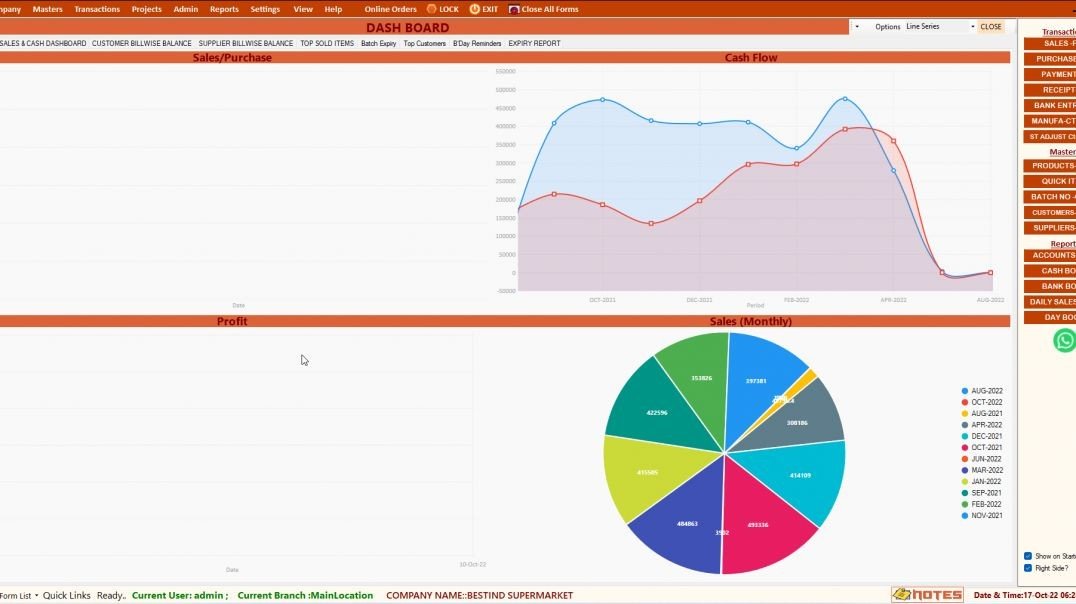Viewport: 1076px width, 604px height.
Task: Open the Transactions menu
Action: pyautogui.click(x=97, y=9)
